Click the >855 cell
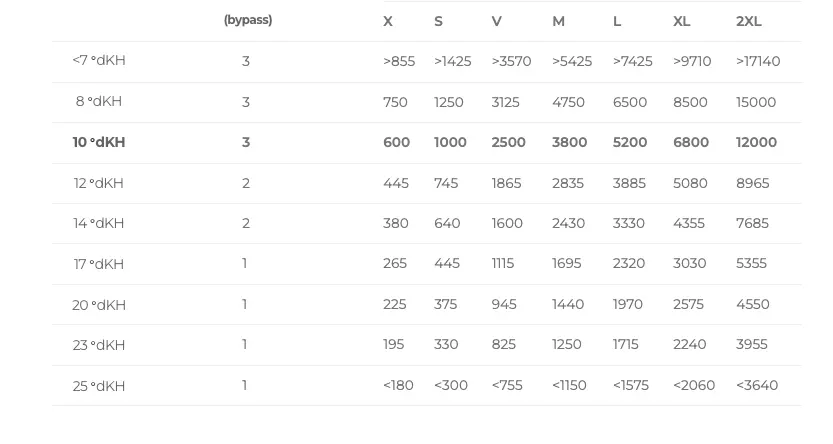The image size is (833, 444). 399,62
